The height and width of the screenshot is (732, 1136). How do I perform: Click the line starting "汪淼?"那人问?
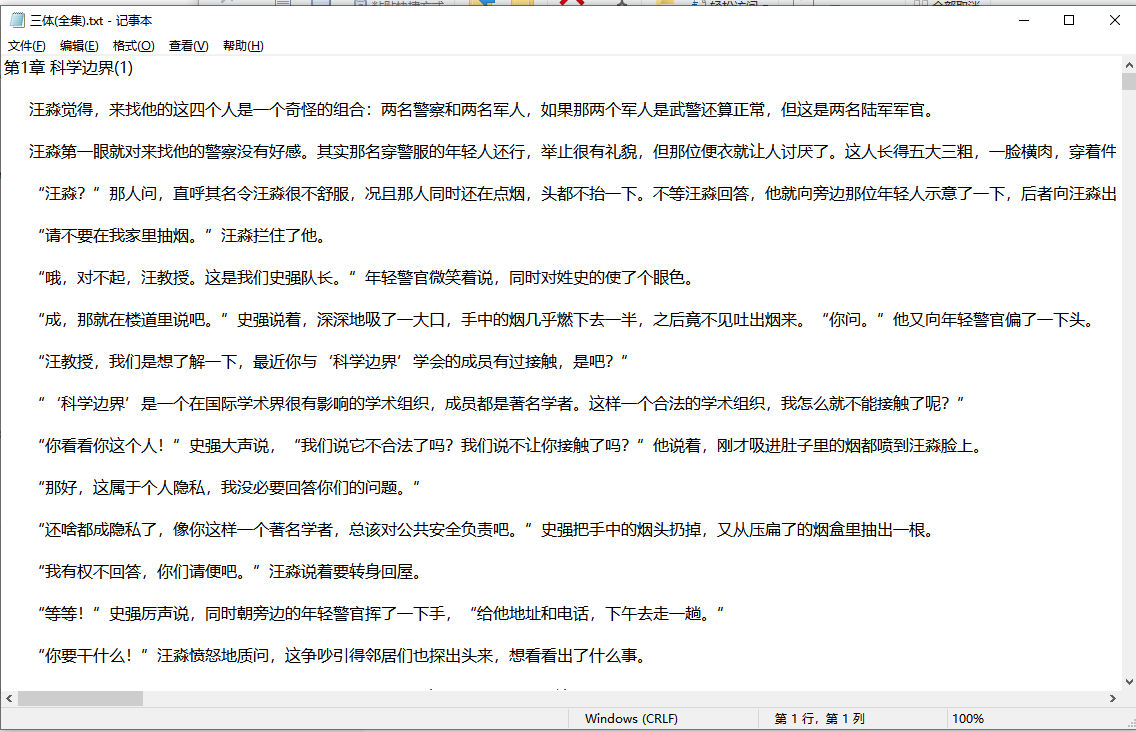(577, 194)
